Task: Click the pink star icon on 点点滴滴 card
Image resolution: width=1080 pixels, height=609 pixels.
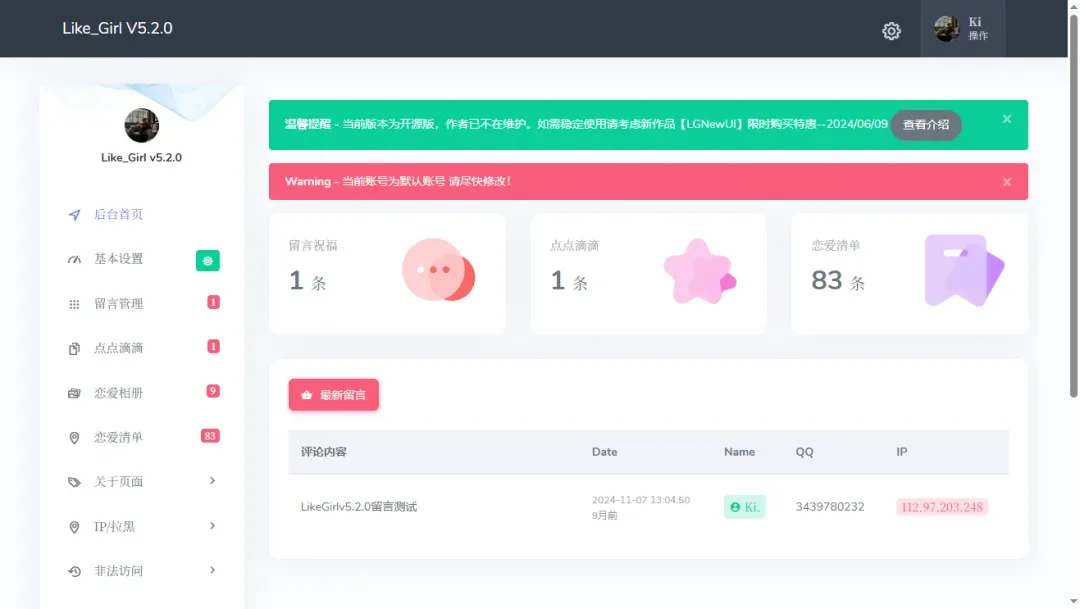Action: click(x=699, y=271)
